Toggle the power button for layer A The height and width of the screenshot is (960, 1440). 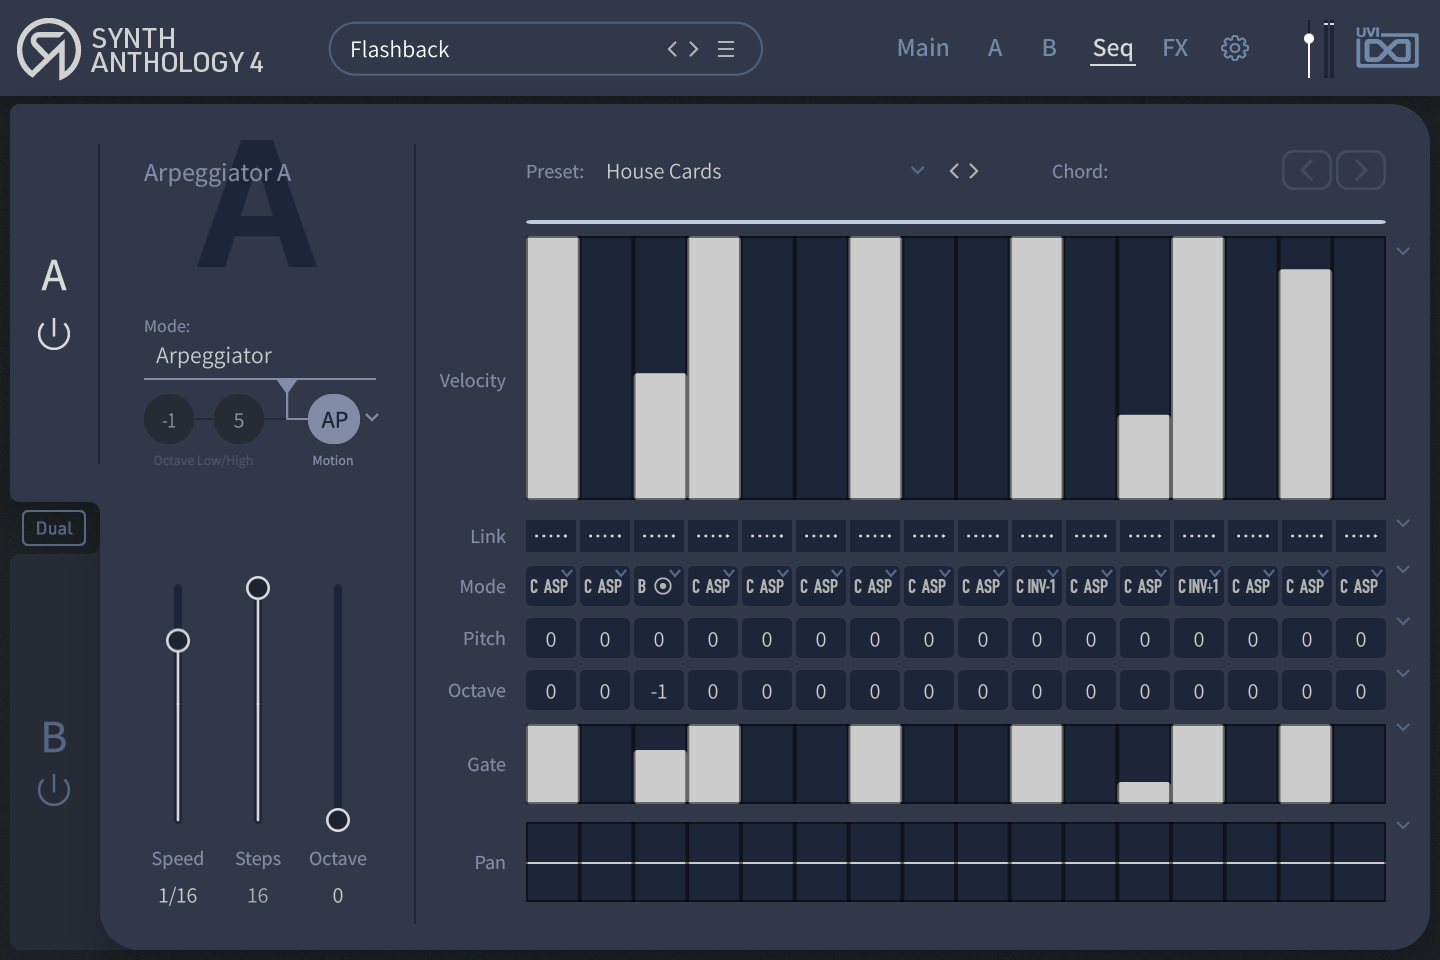point(53,334)
